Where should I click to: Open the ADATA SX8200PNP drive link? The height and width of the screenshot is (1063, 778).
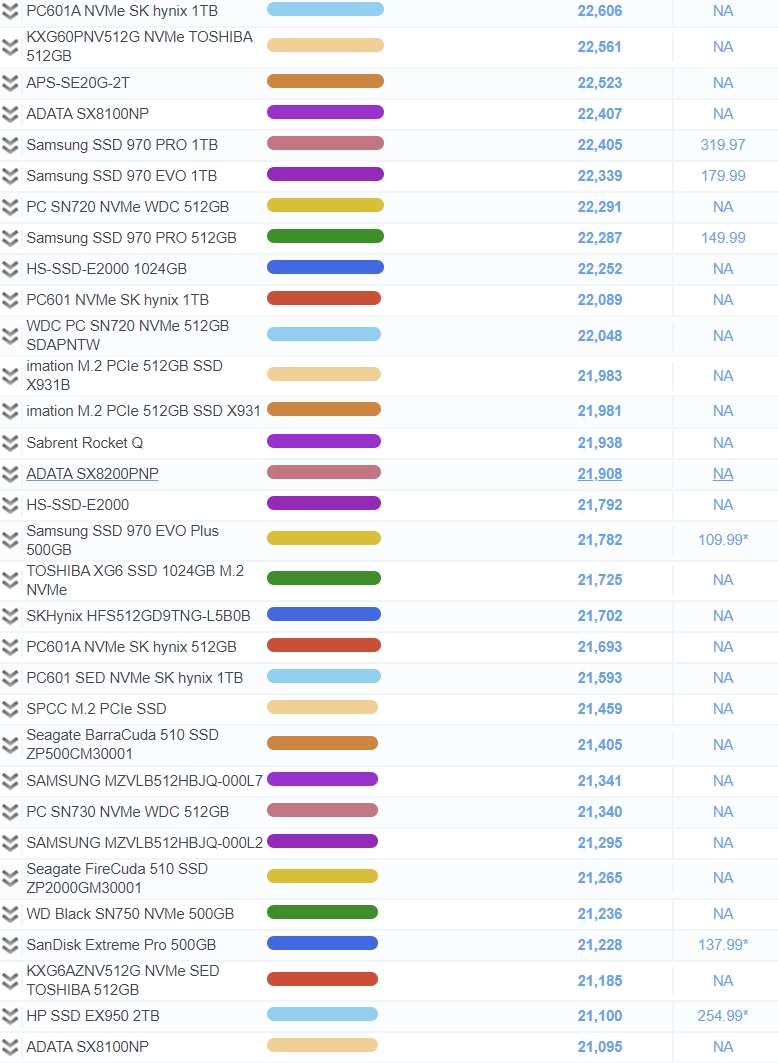point(92,474)
